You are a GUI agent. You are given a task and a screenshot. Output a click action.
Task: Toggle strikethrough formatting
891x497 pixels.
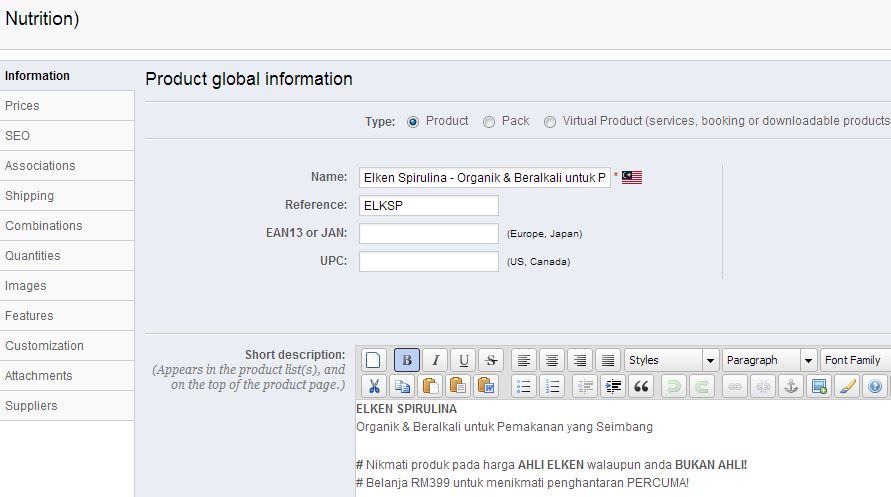tap(491, 360)
